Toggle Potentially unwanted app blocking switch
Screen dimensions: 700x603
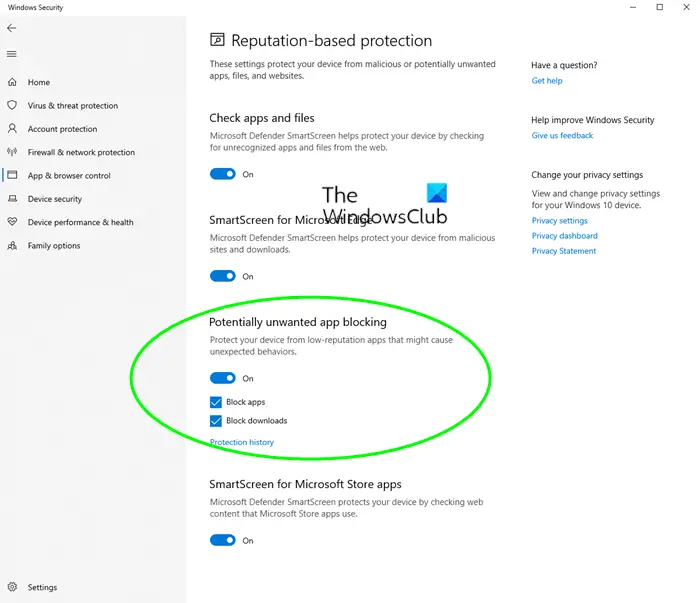[223, 378]
